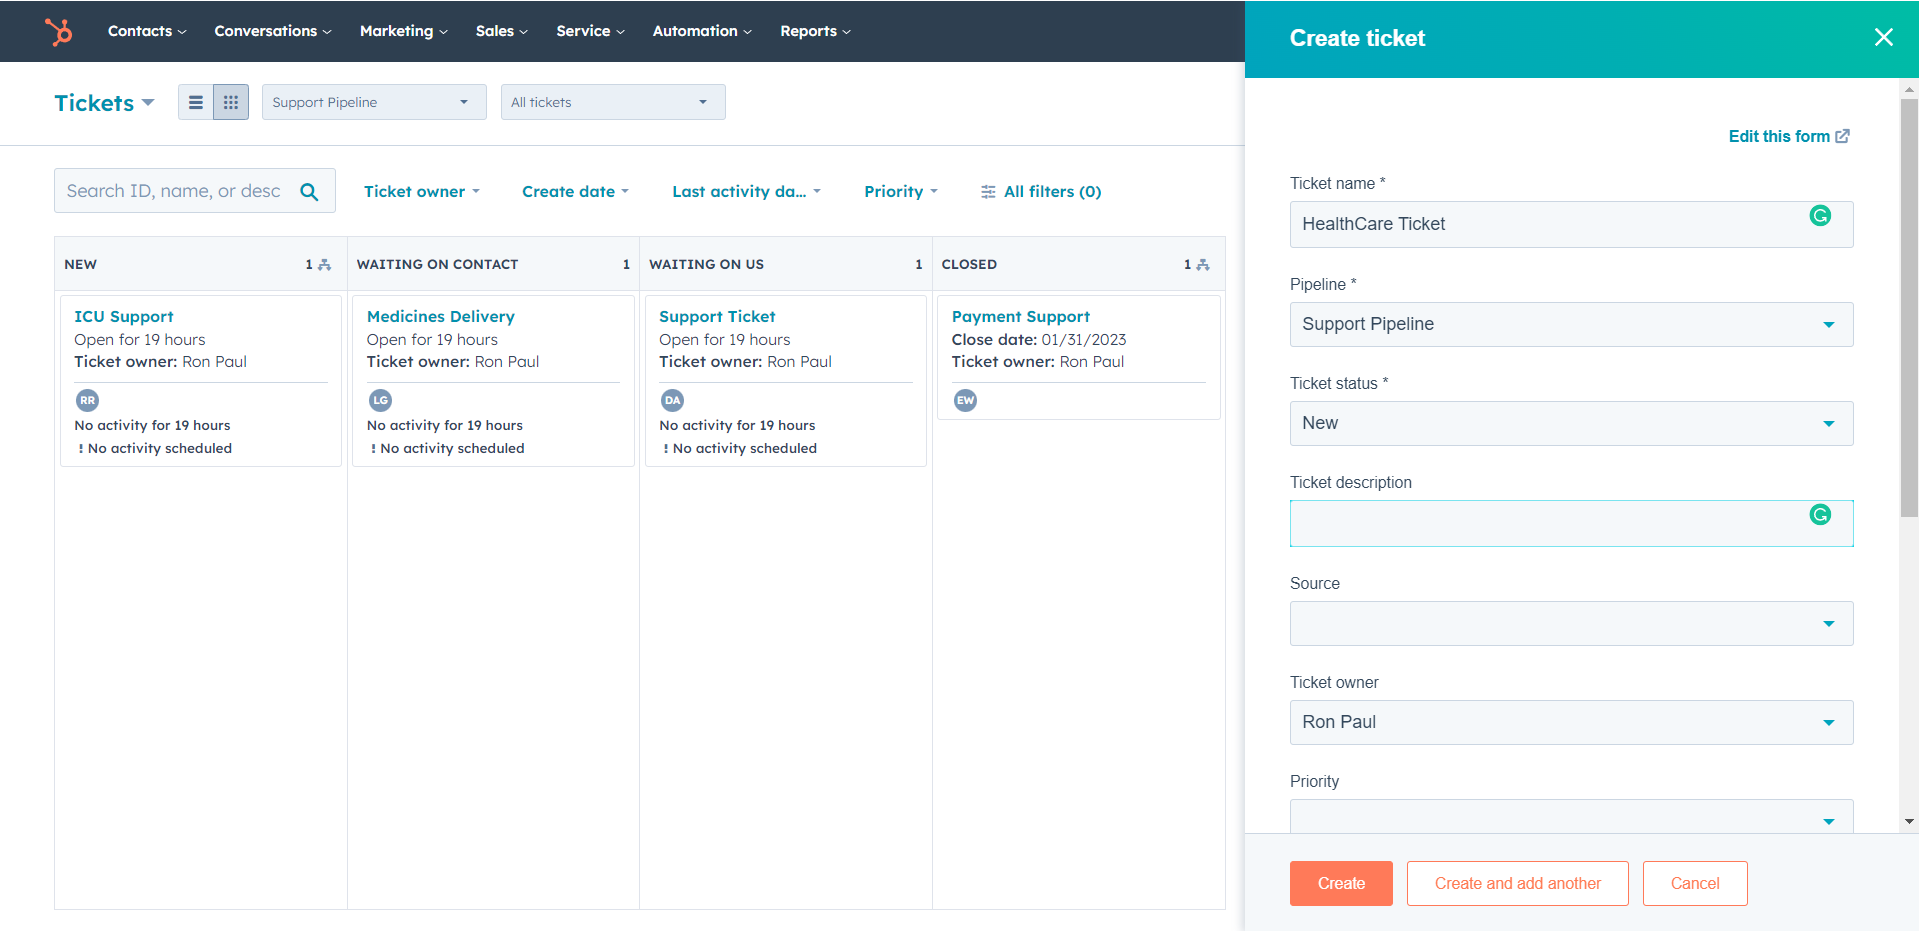
Task: Click the search magnifier icon
Action: click(309, 190)
